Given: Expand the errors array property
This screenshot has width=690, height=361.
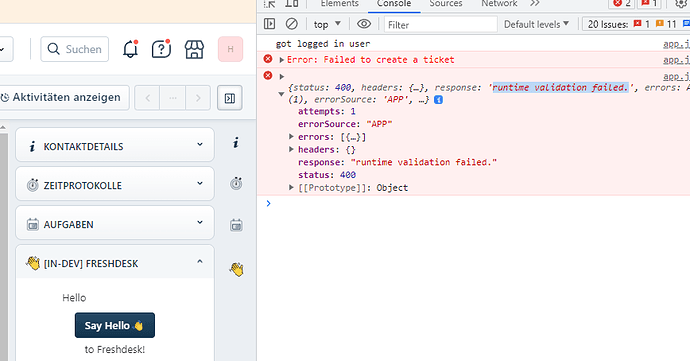Looking at the screenshot, I should [291, 136].
